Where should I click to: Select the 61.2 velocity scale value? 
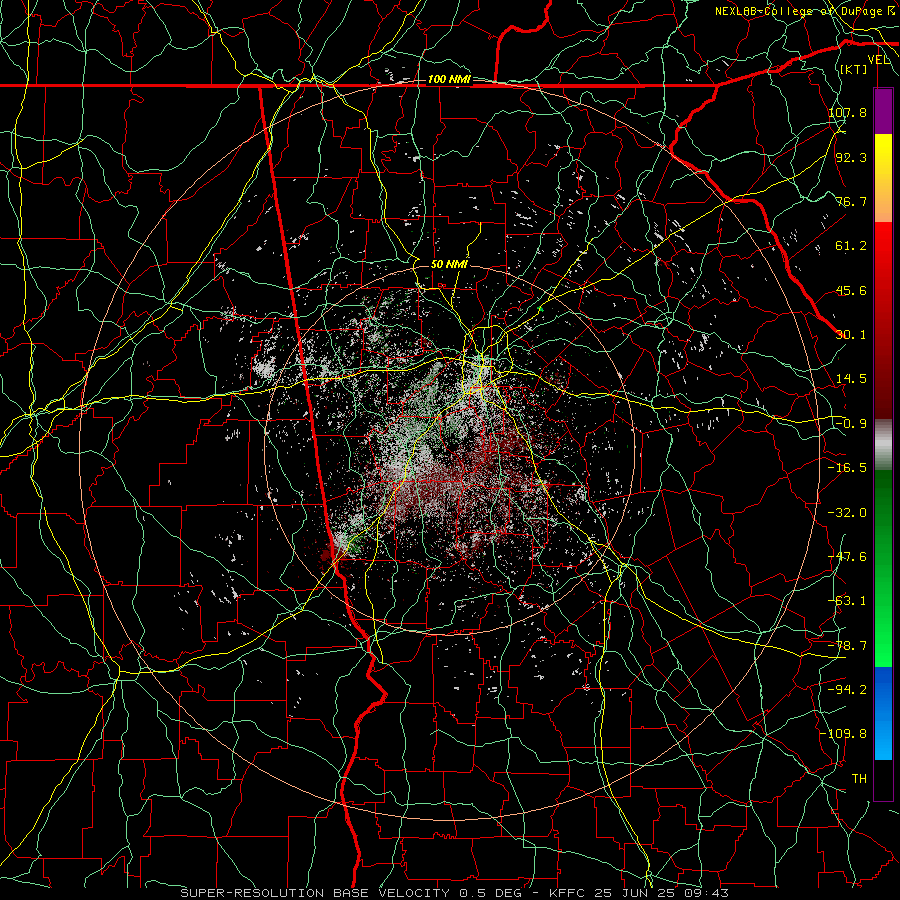tap(851, 246)
